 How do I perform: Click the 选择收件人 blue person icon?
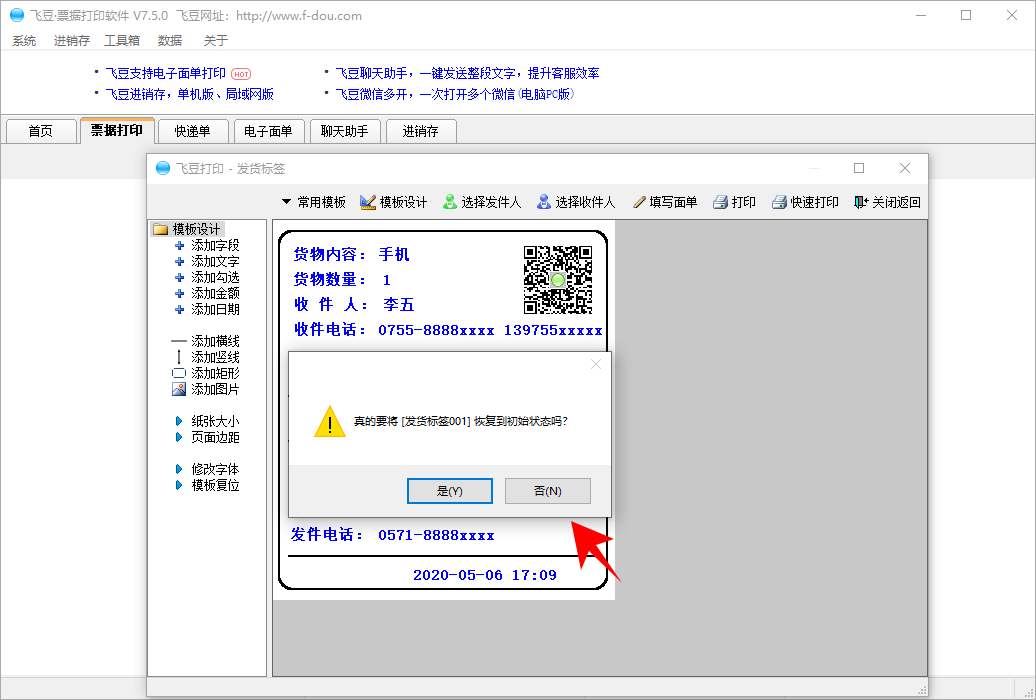click(x=544, y=202)
